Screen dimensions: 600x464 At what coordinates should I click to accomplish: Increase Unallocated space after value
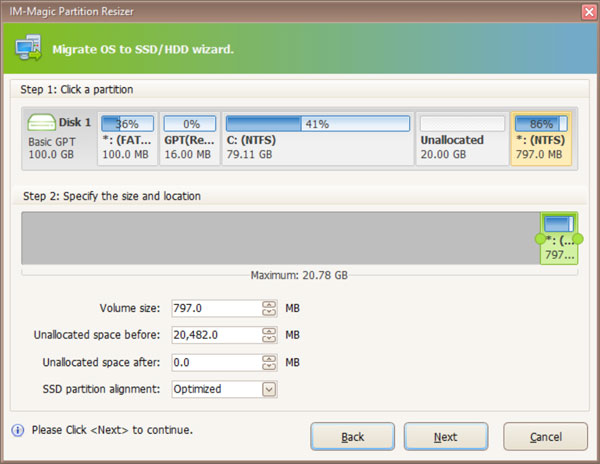(x=269, y=358)
